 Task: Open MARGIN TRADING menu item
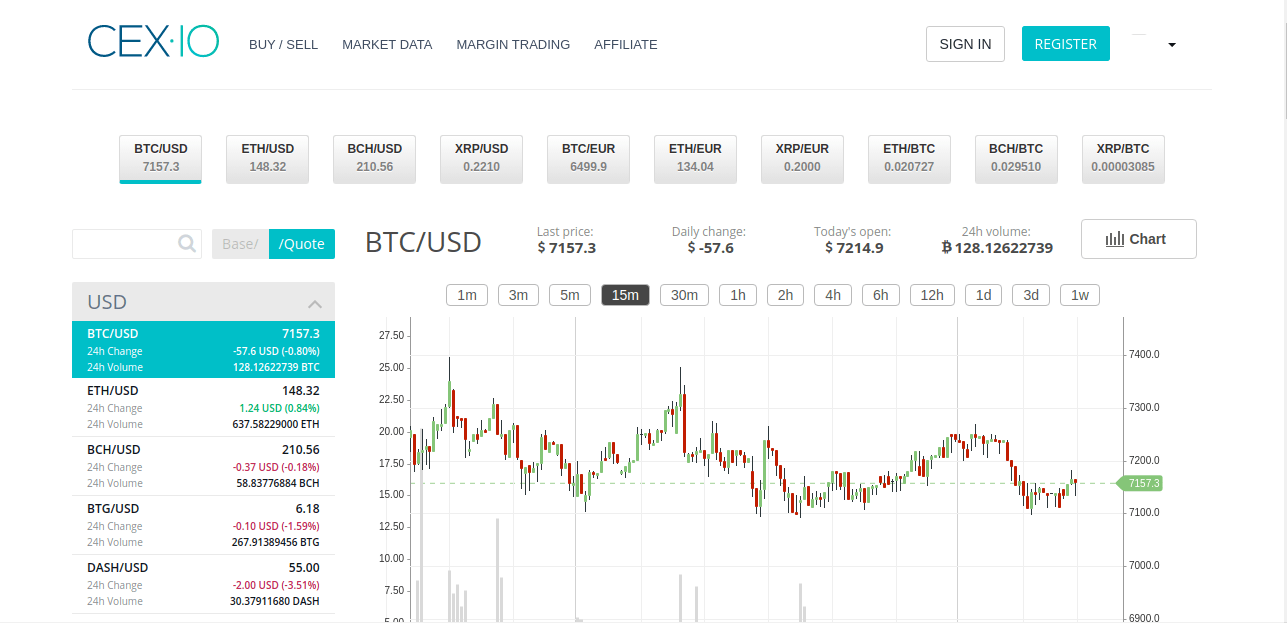coord(513,44)
